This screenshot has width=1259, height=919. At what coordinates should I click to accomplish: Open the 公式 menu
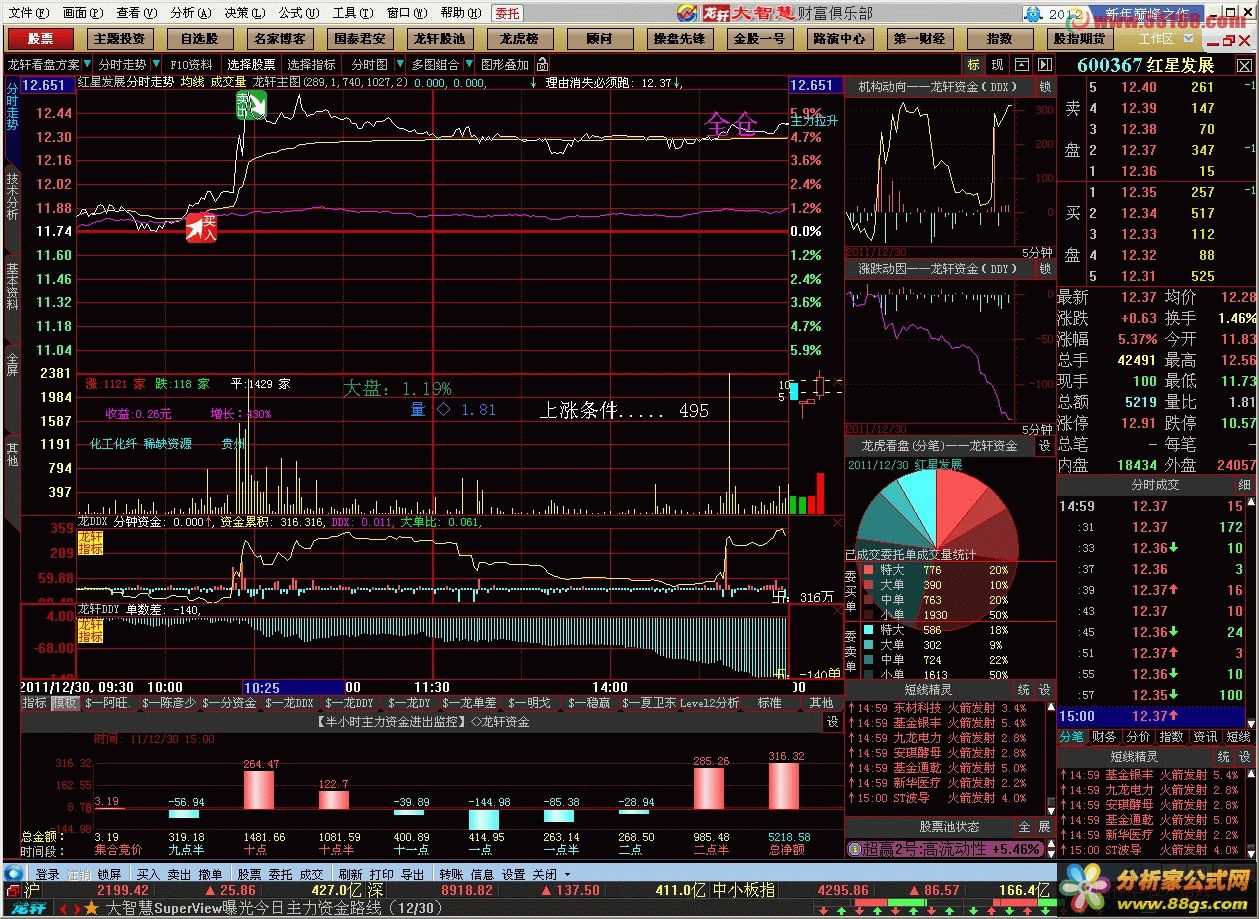click(297, 13)
